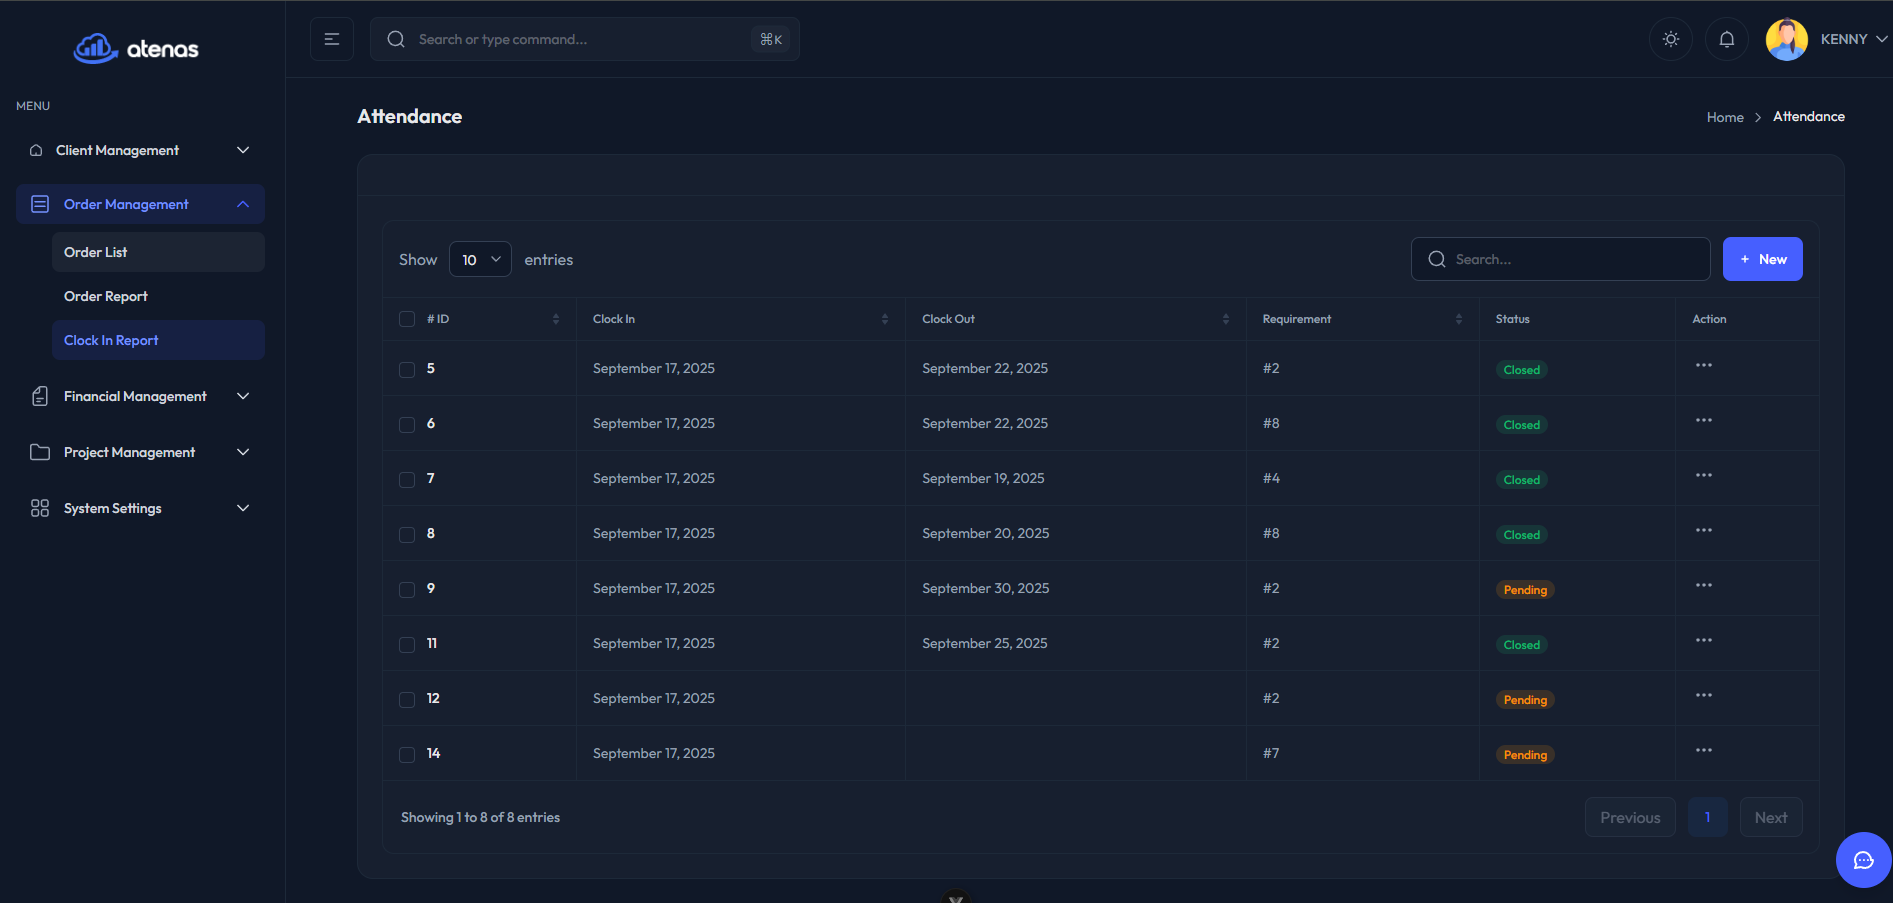The image size is (1893, 903).
Task: Open the chat support bubble icon
Action: [1863, 860]
